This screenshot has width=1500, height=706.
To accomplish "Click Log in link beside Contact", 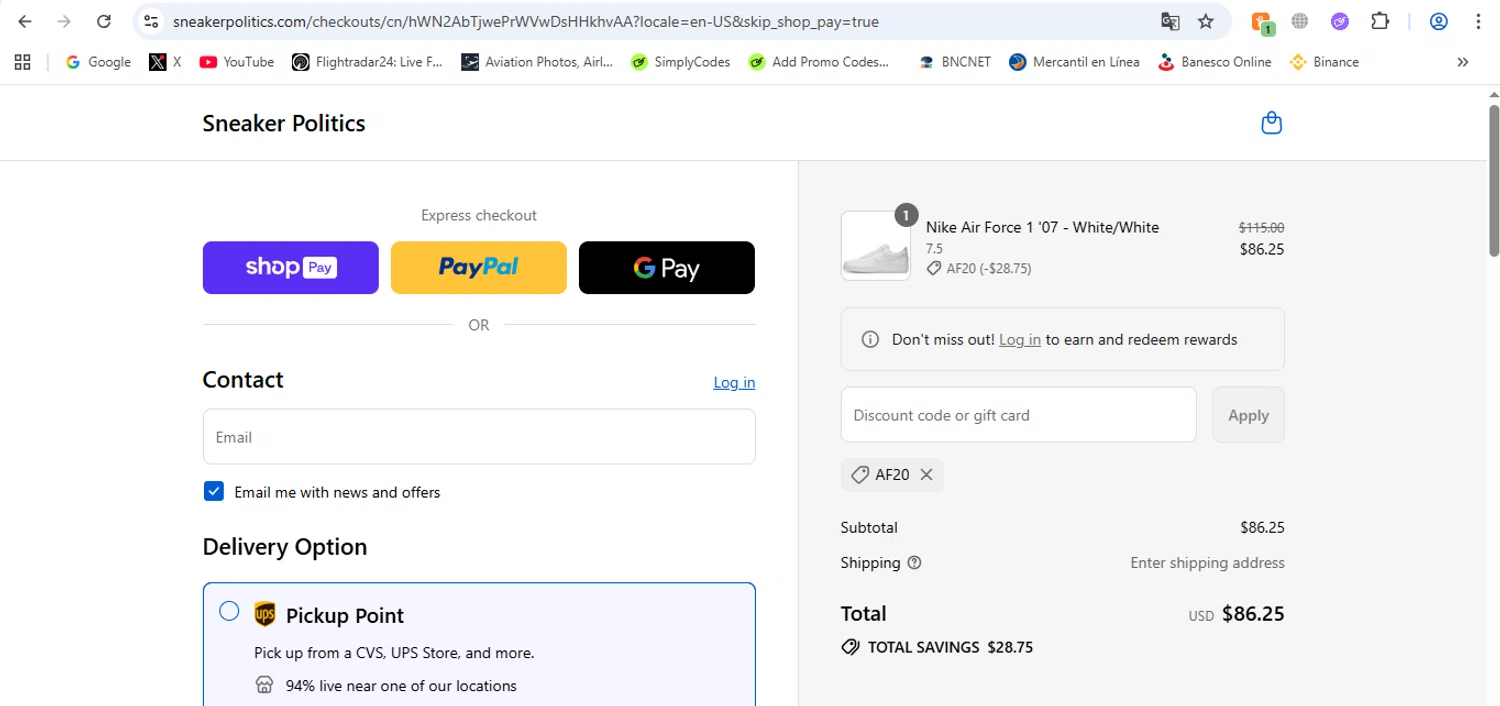I will click(734, 382).
